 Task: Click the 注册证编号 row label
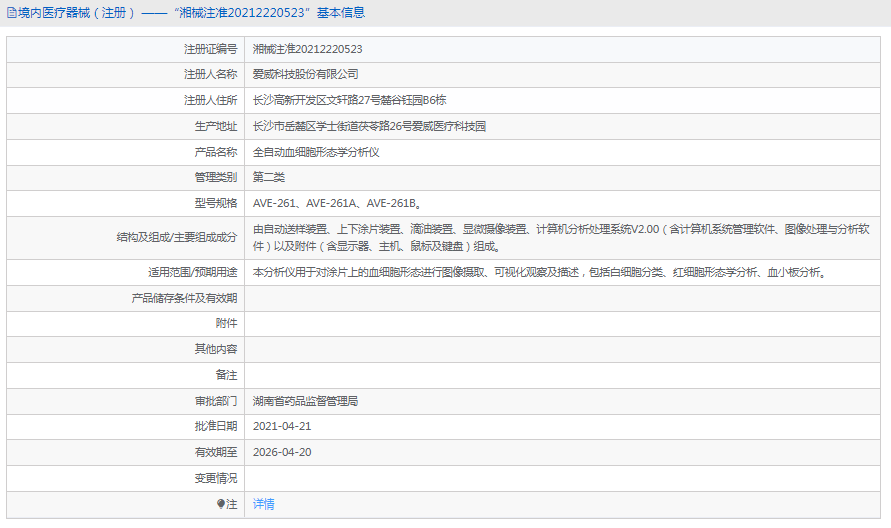tap(210, 49)
